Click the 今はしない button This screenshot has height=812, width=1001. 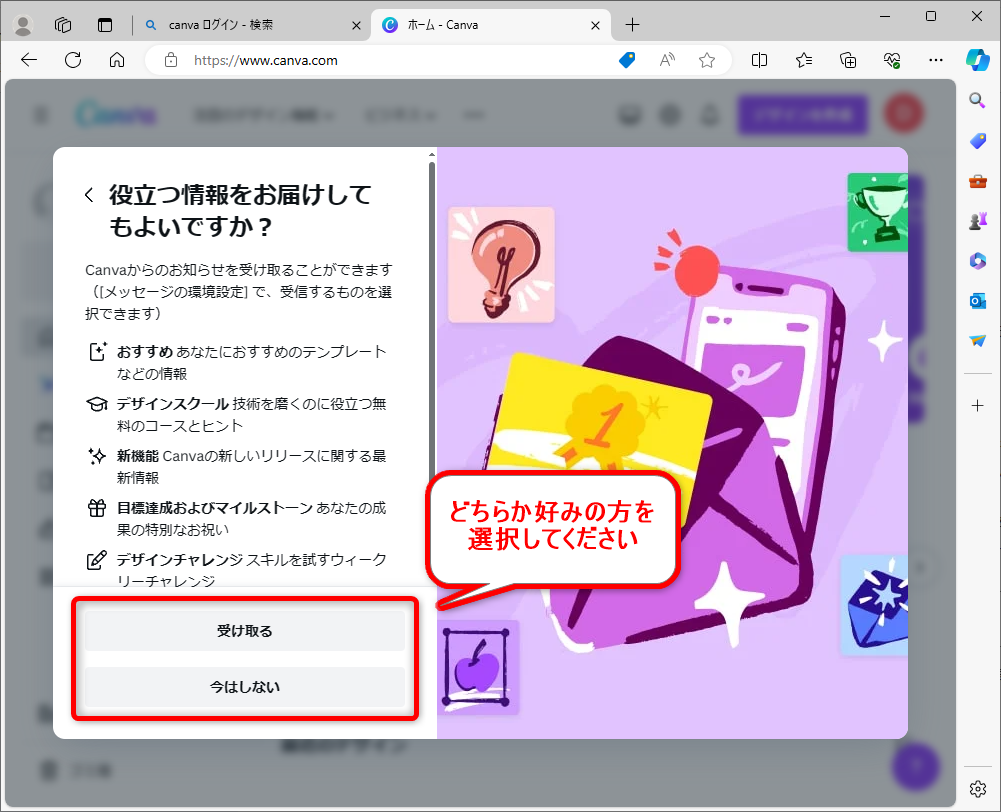[x=245, y=687]
